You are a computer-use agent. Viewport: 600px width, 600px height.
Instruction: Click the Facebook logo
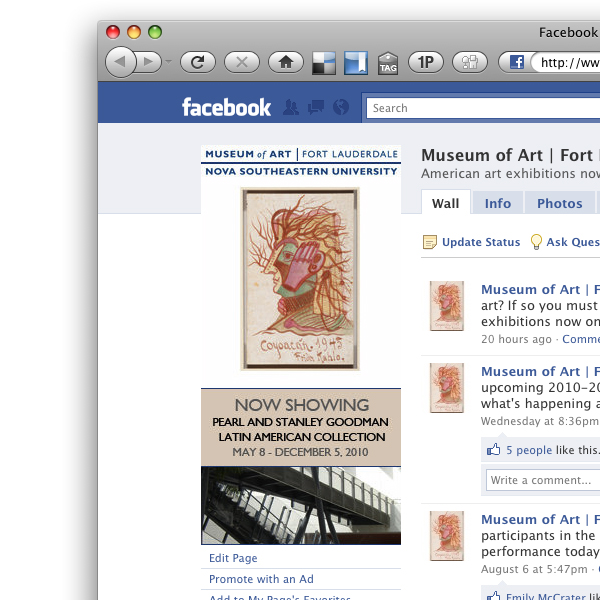[x=226, y=107]
